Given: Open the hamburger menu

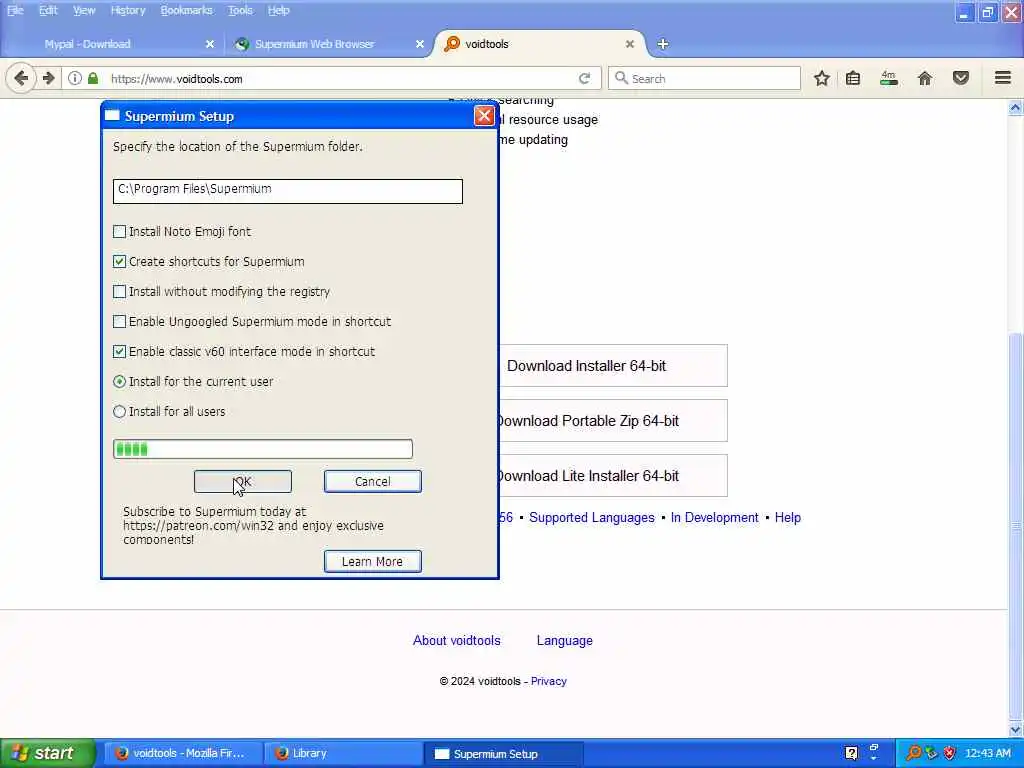Looking at the screenshot, I should pyautogui.click(x=1003, y=78).
